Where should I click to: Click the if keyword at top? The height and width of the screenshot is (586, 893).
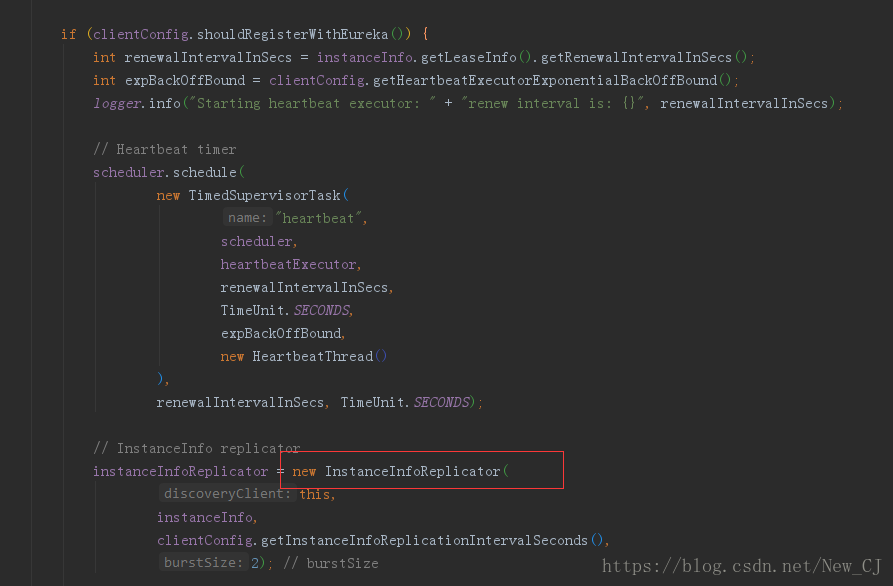pyautogui.click(x=69, y=34)
